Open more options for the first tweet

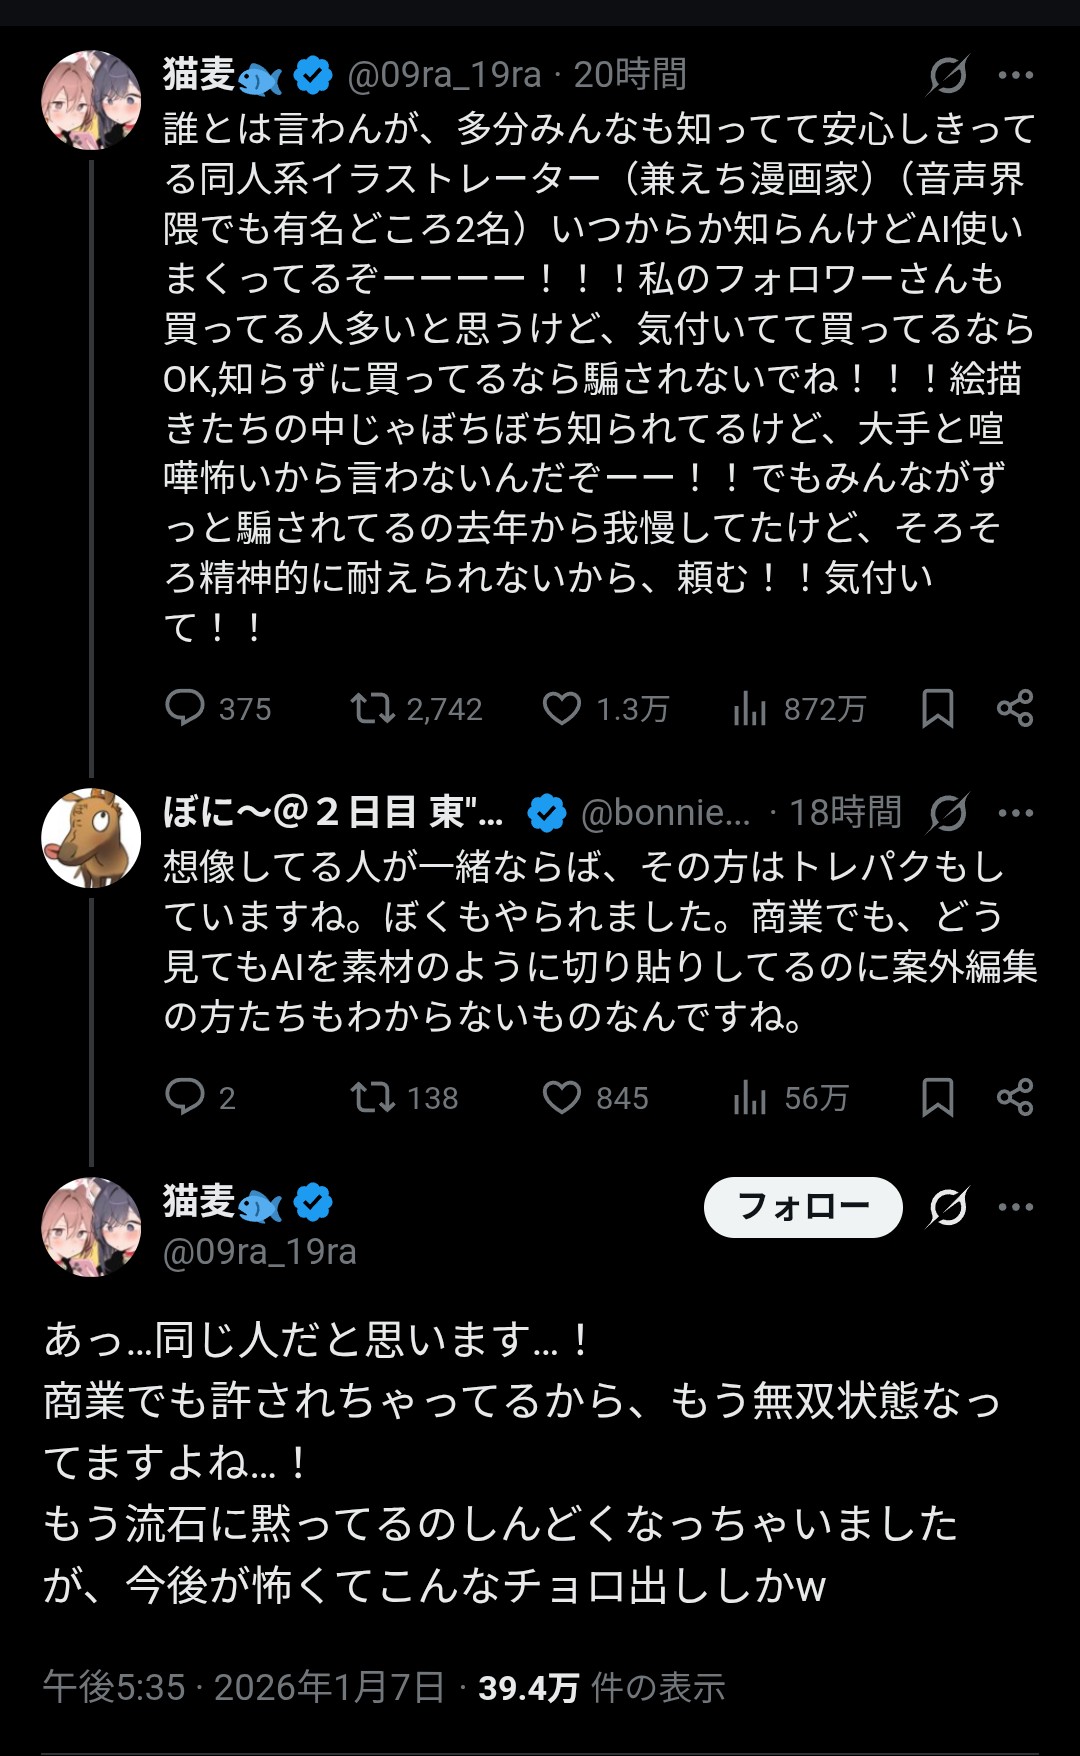click(x=1016, y=75)
